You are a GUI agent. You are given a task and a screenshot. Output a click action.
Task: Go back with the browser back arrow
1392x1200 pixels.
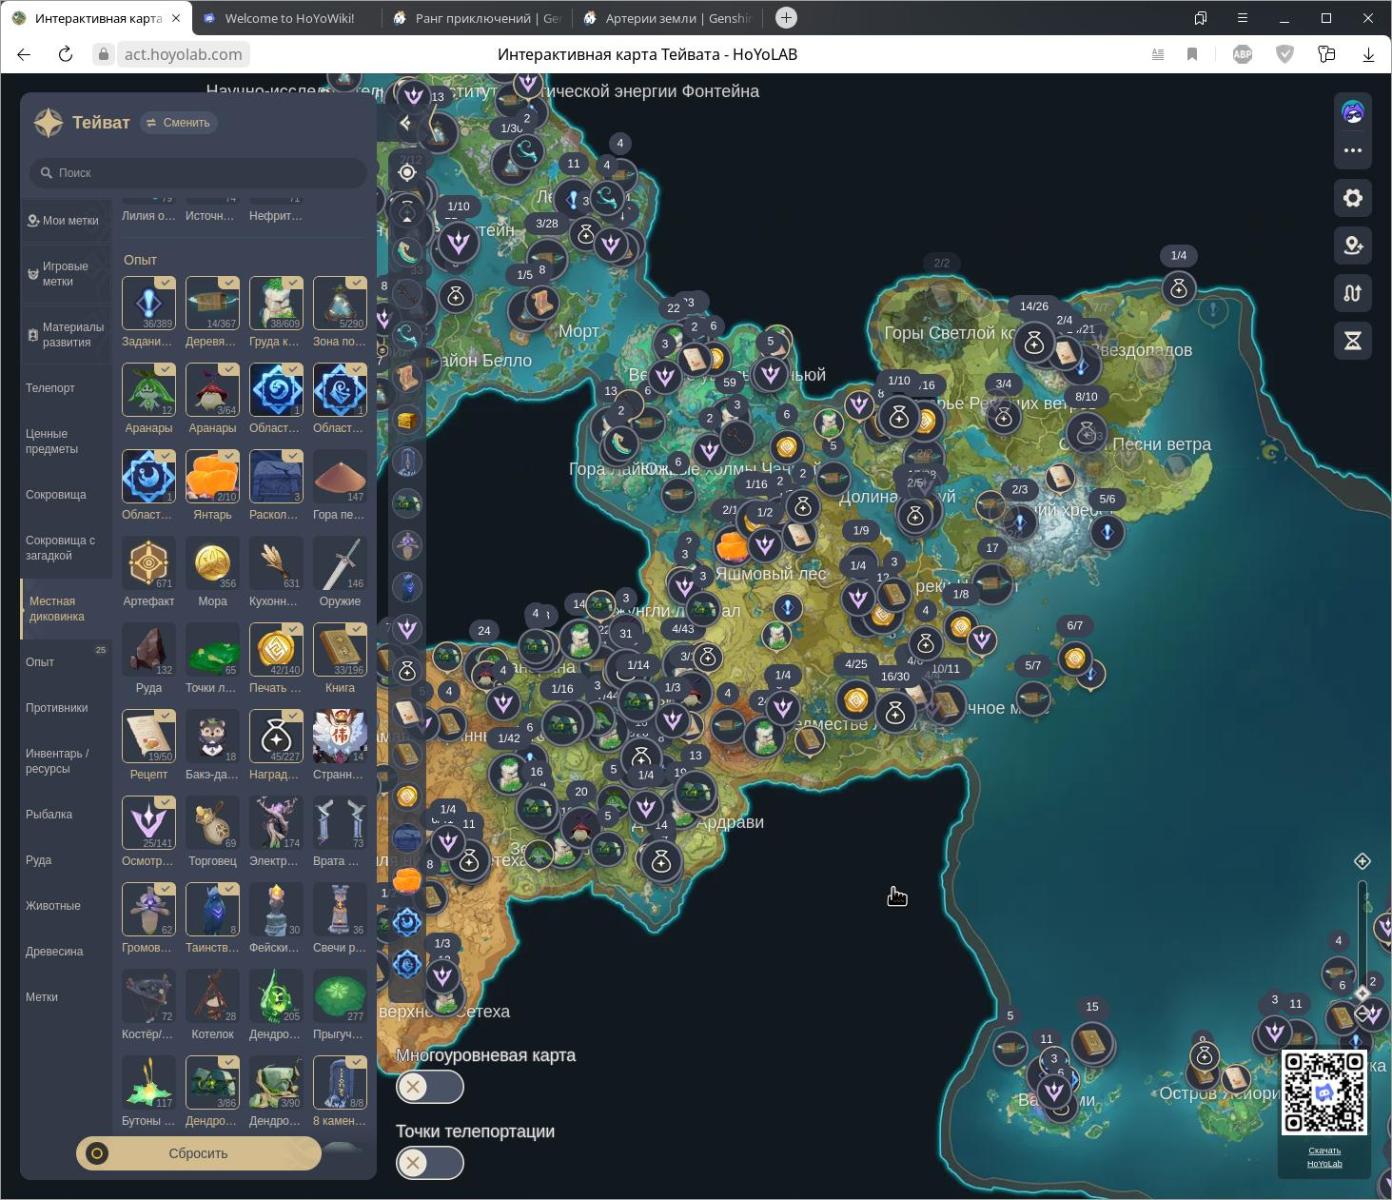click(x=24, y=55)
